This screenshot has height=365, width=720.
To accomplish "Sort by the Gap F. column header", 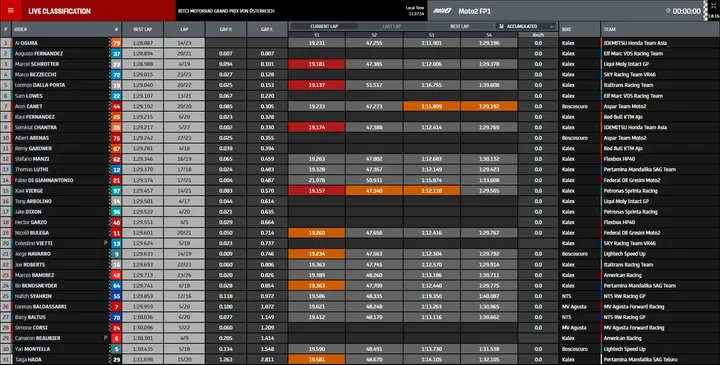I will point(267,29).
